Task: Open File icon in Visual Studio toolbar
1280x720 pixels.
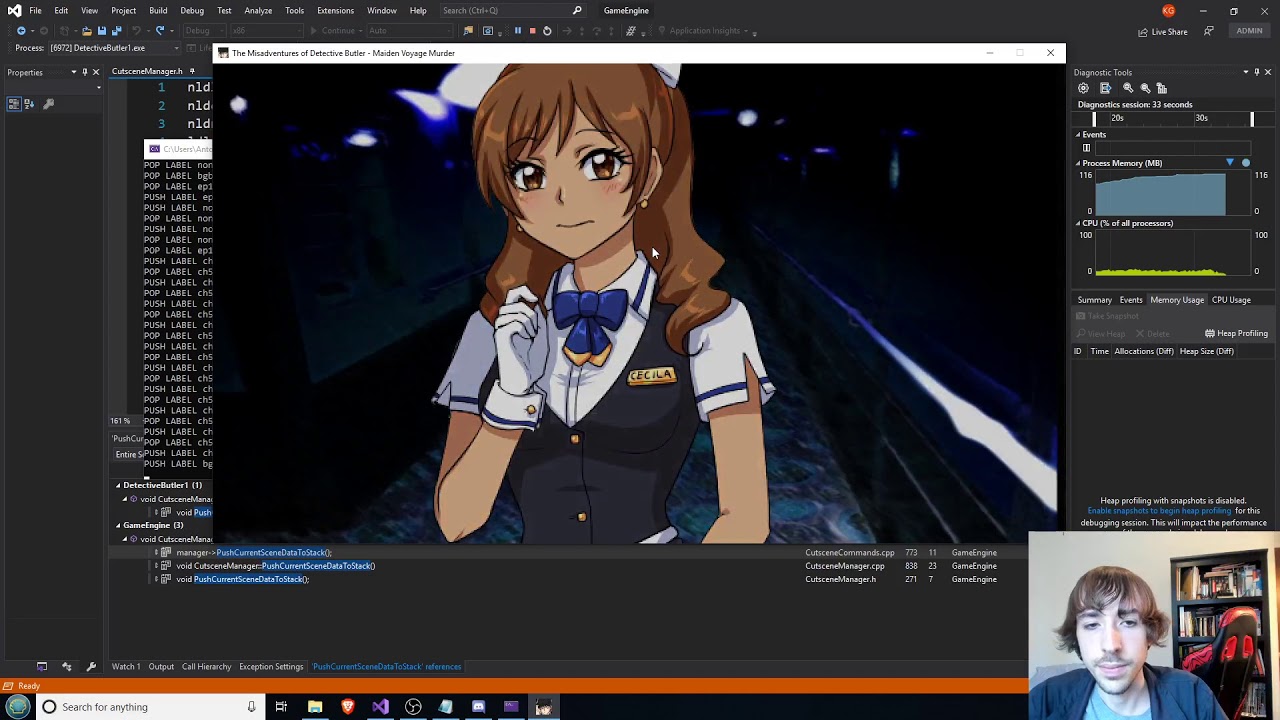Action: 87,31
